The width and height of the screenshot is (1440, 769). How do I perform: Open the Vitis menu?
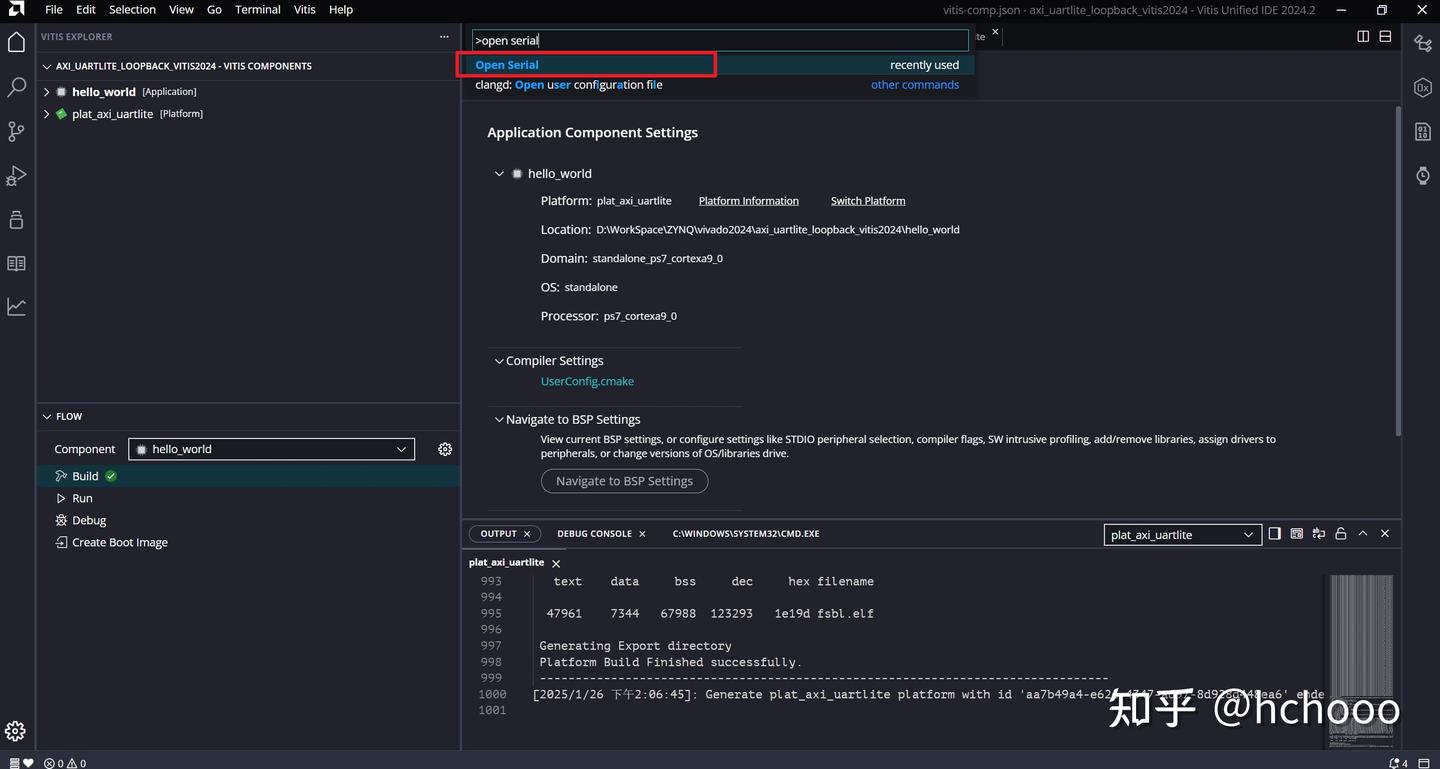pos(305,9)
